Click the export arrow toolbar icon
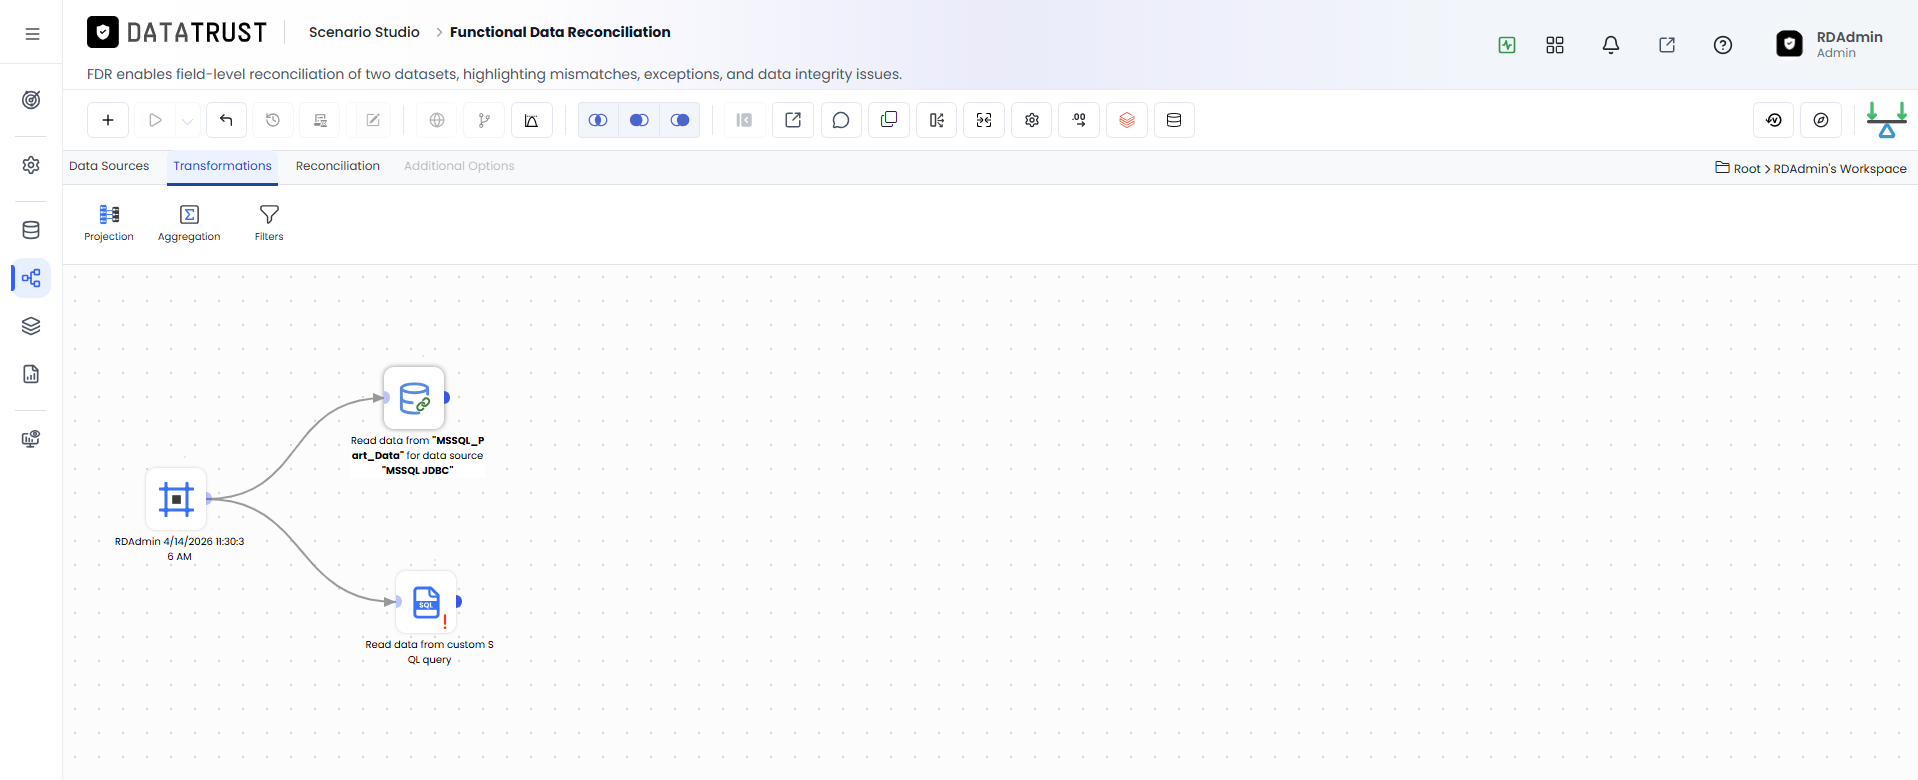 point(793,120)
